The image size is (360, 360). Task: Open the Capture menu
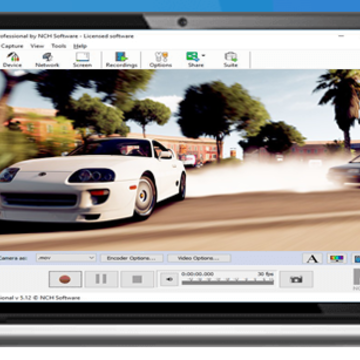[x=12, y=46]
